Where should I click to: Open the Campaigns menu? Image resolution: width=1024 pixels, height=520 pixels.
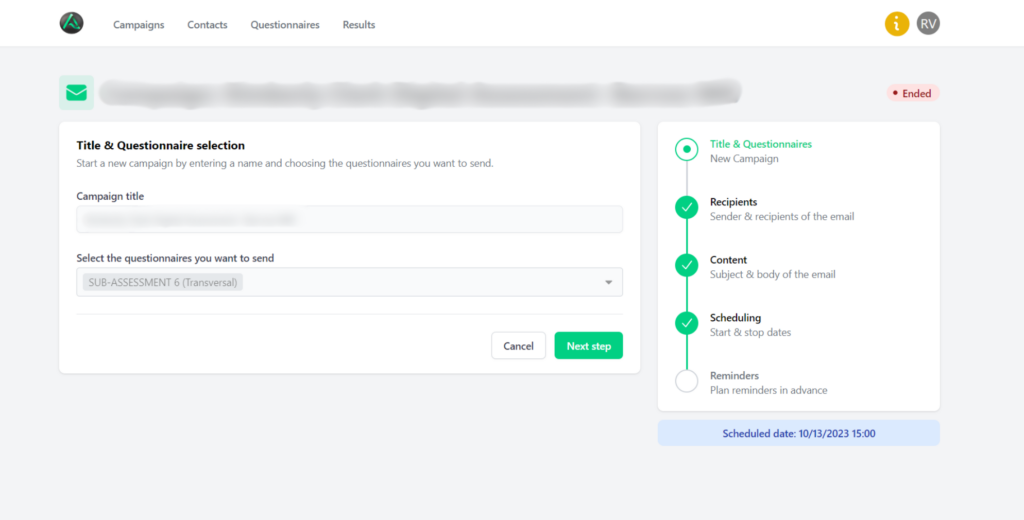coord(138,25)
